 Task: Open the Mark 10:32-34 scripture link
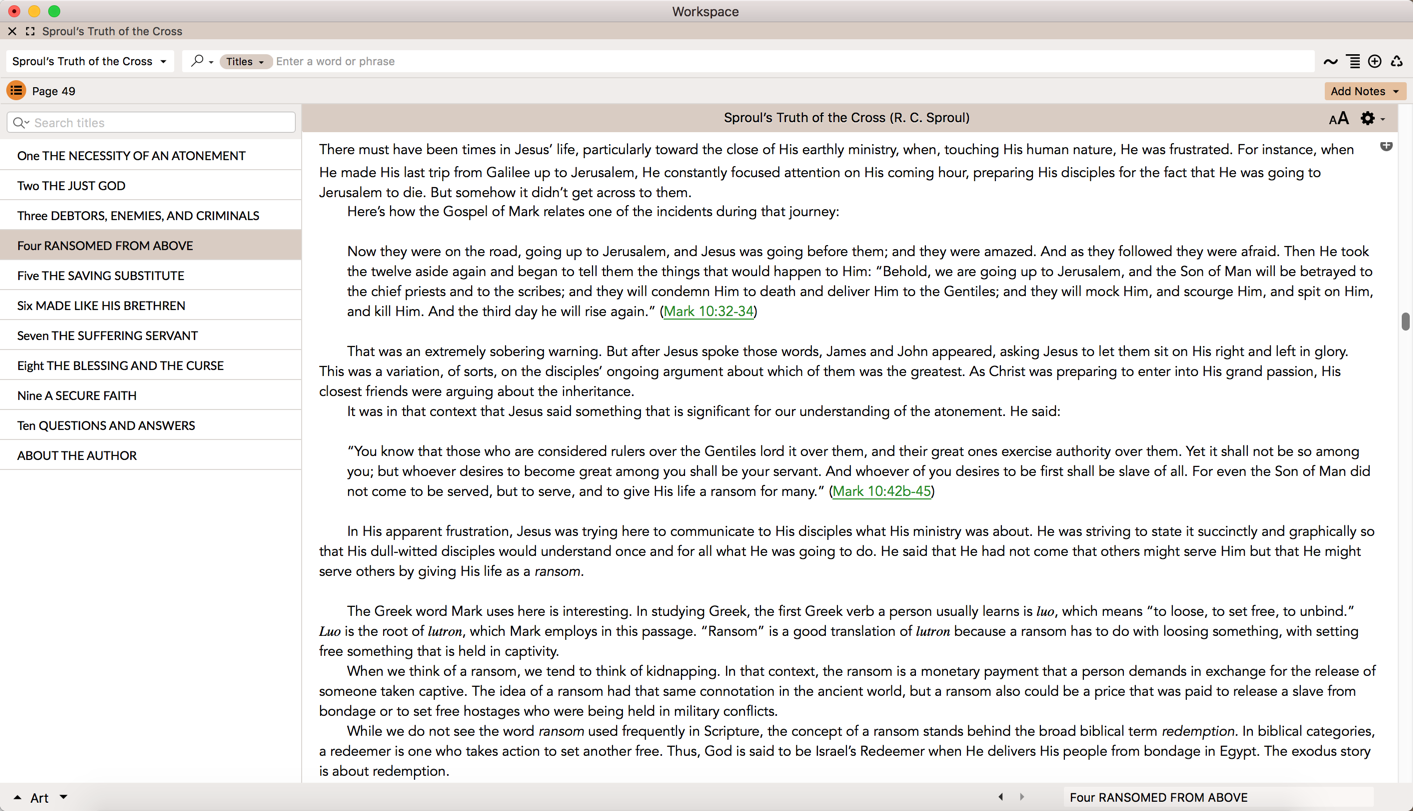point(709,311)
